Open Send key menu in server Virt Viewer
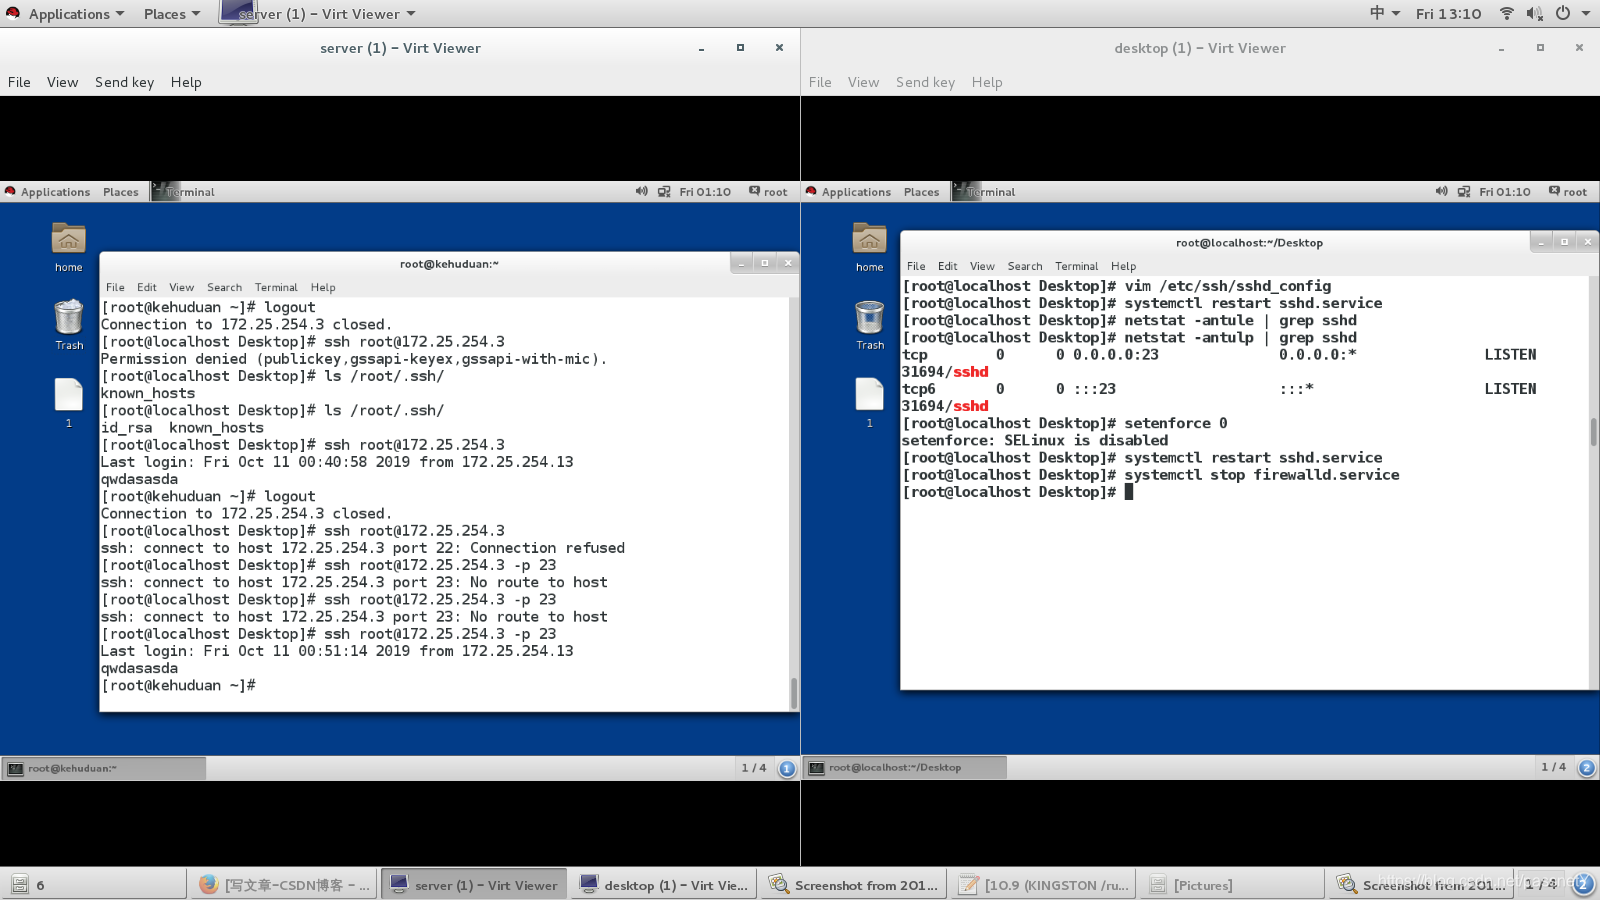1600x900 pixels. [x=124, y=82]
